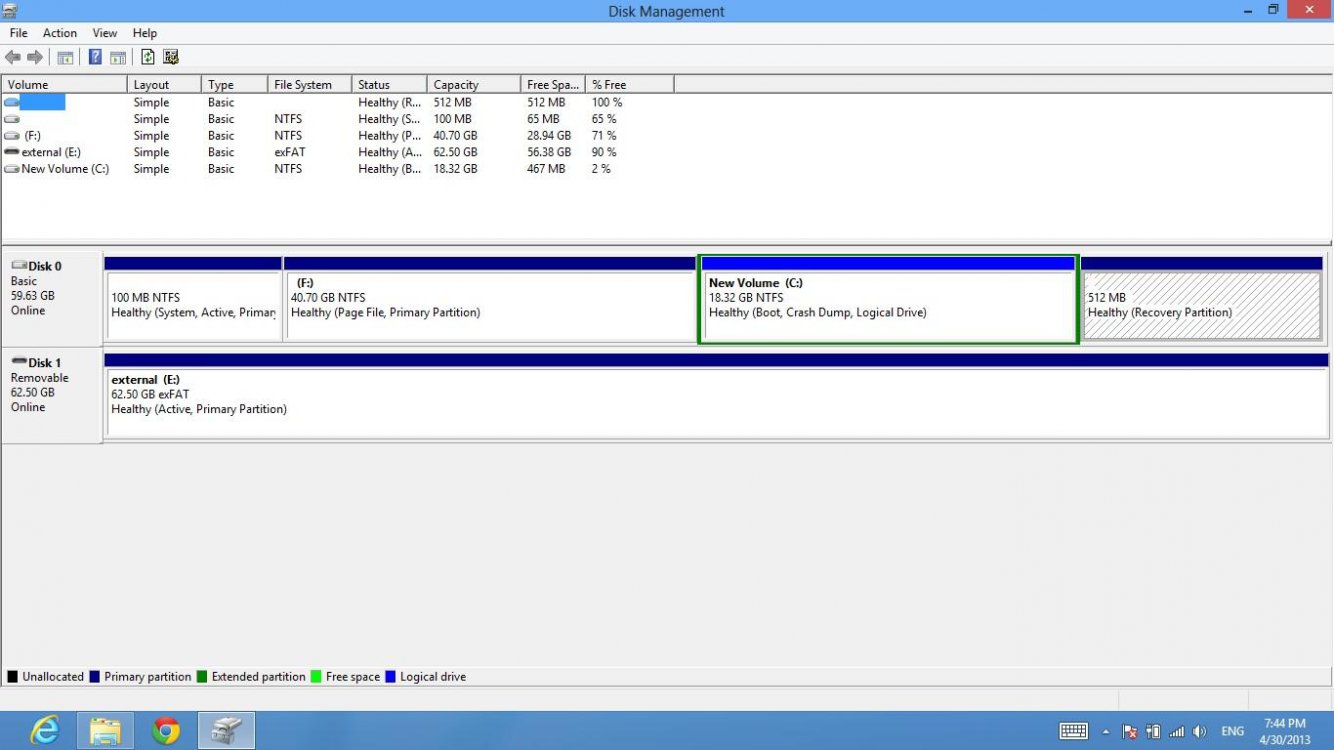Select the 100 MB NTFS system partition block
This screenshot has height=750, width=1334.
point(193,298)
